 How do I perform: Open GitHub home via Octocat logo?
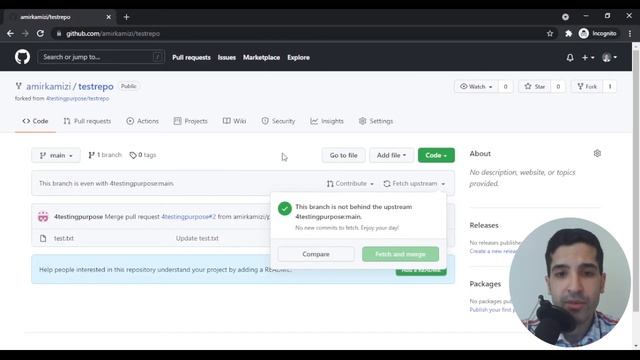point(22,57)
